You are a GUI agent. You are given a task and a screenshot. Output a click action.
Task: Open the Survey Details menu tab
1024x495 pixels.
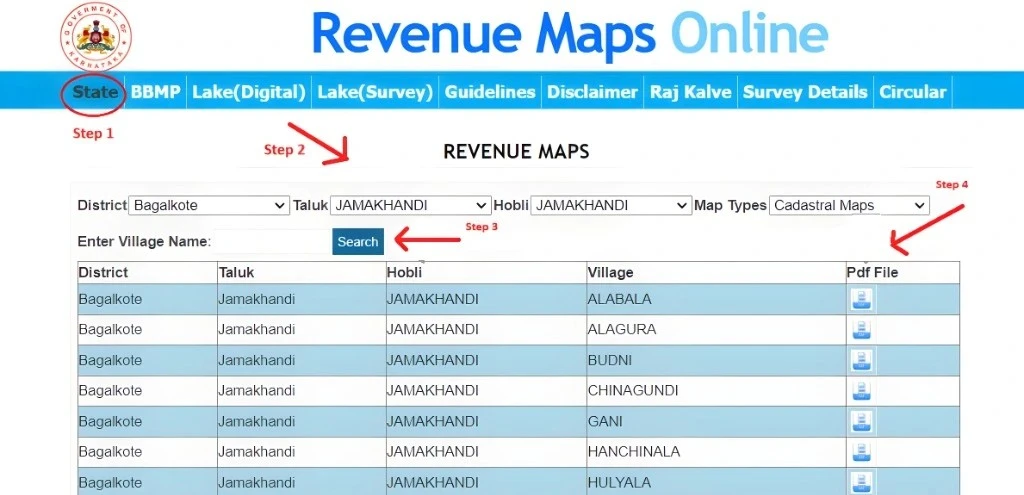(x=805, y=92)
